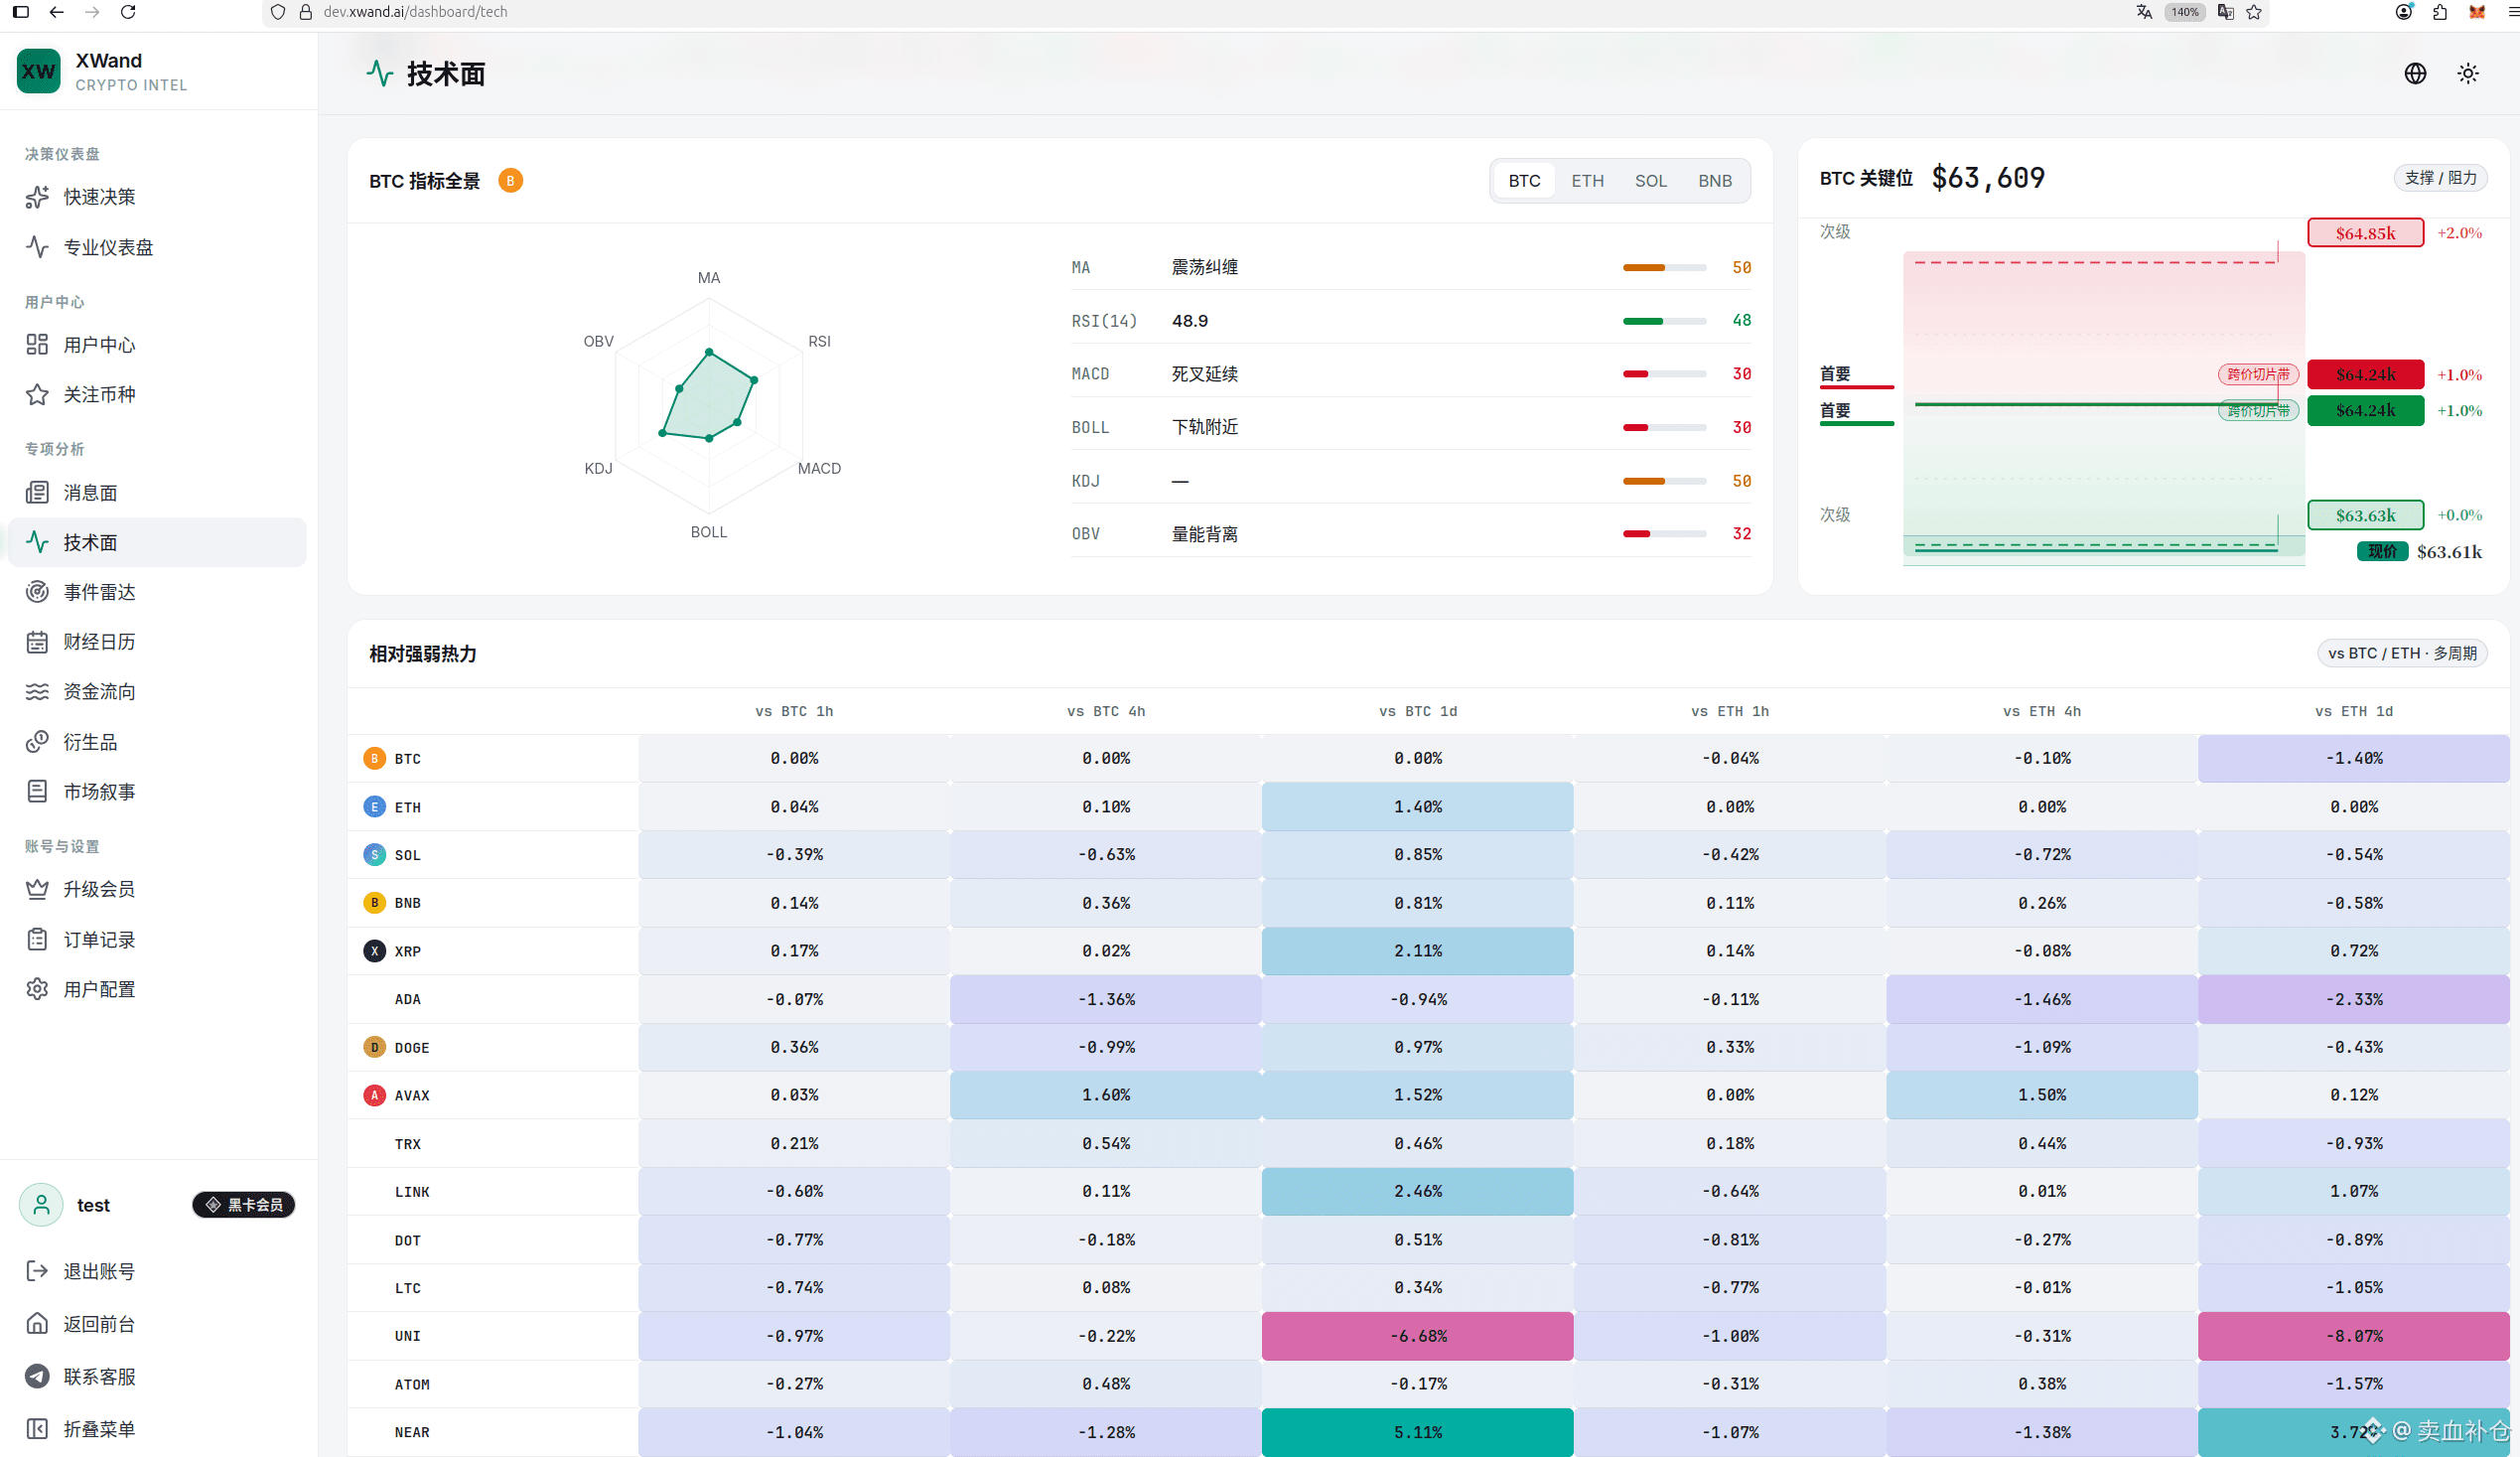
Task: Click the 支撑 / 阻力 pill button
Action: click(x=2440, y=178)
